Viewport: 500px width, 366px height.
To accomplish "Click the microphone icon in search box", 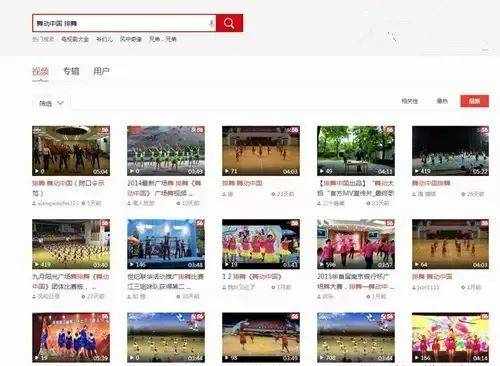I will pos(211,23).
